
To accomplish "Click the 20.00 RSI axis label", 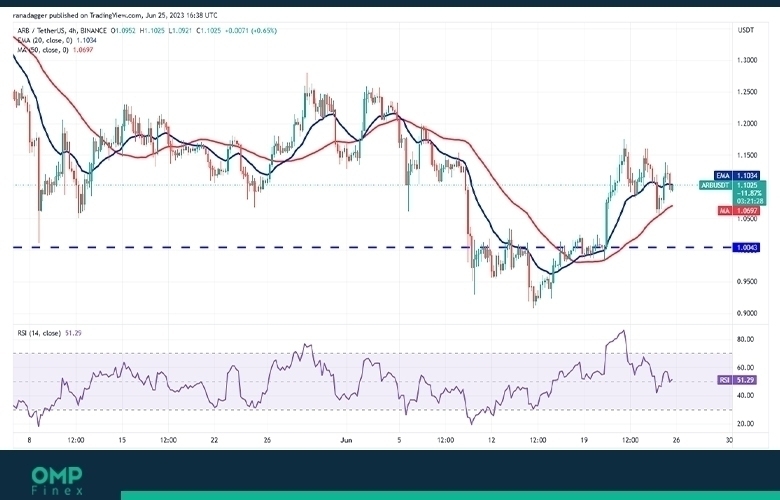I will pos(745,424).
